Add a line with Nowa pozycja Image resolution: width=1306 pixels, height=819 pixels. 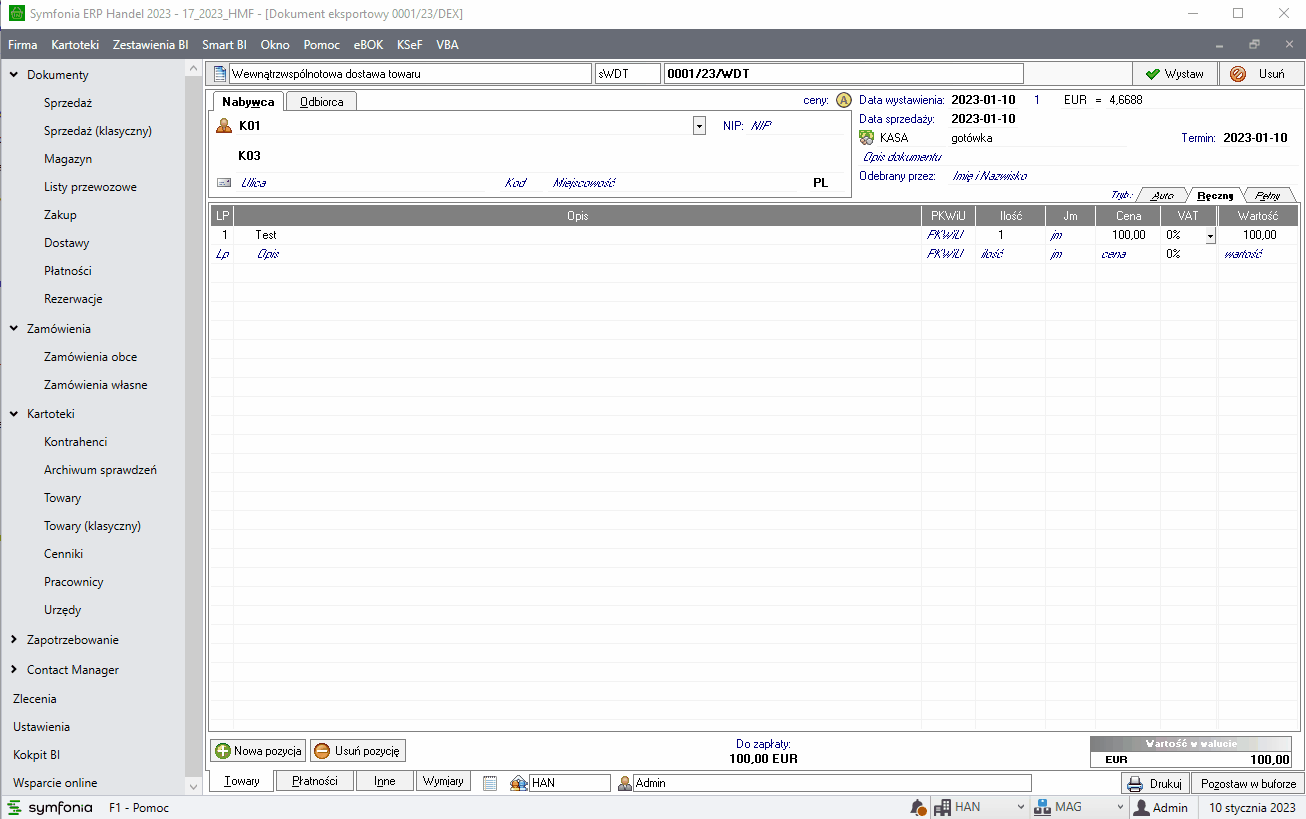tap(258, 751)
